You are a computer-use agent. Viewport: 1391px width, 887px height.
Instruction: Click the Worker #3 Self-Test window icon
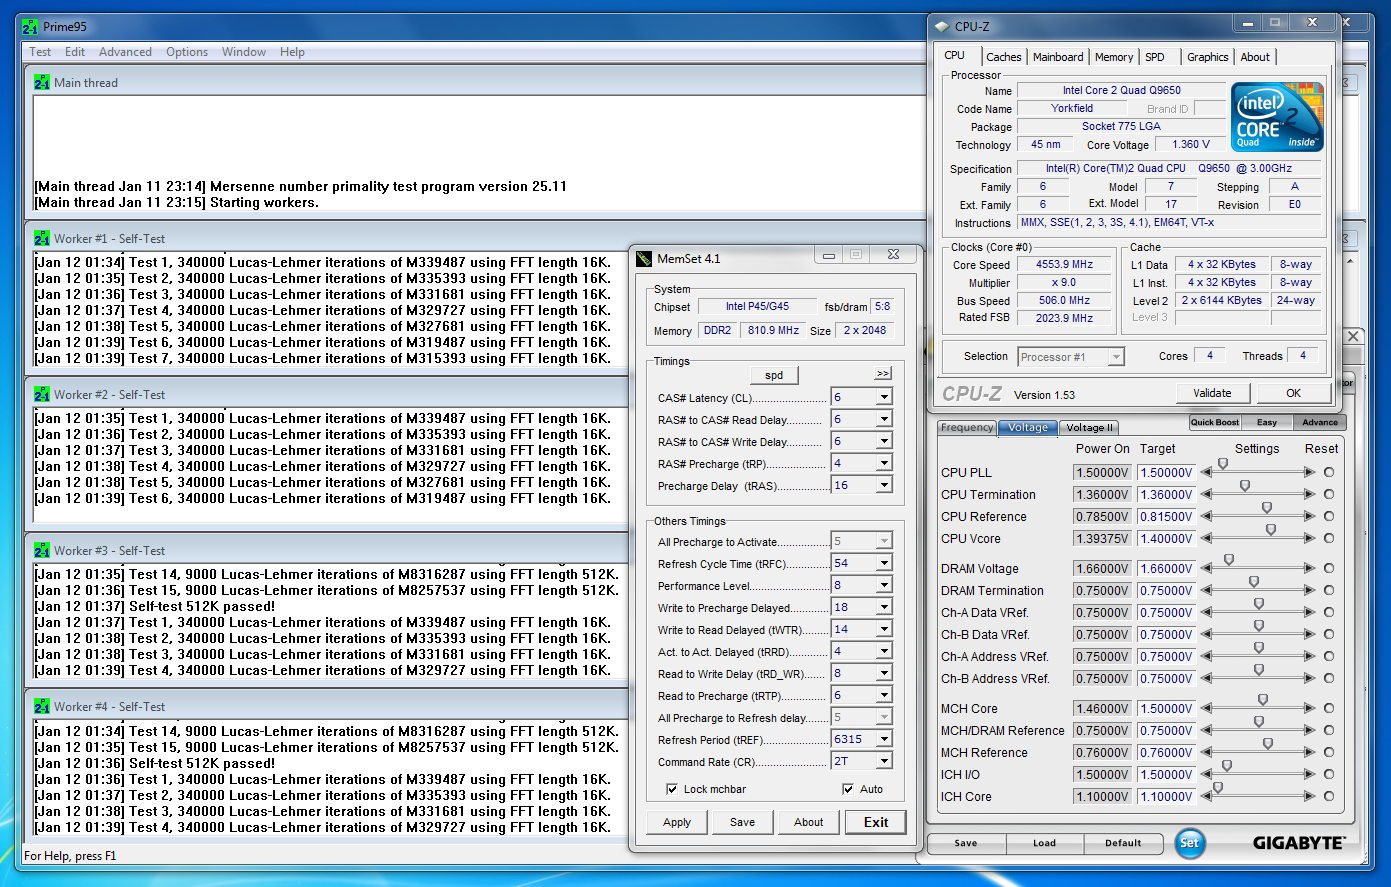(x=42, y=550)
